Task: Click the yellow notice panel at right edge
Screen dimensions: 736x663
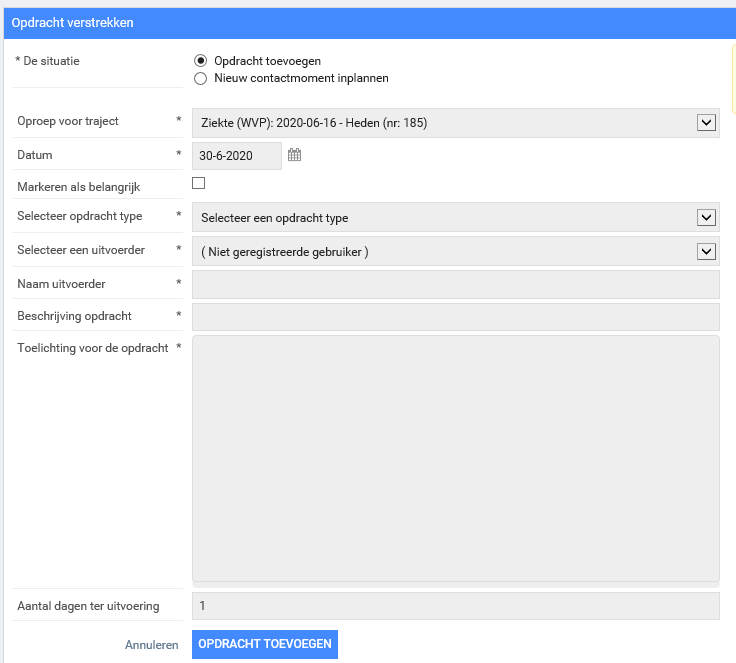Action: click(x=733, y=80)
